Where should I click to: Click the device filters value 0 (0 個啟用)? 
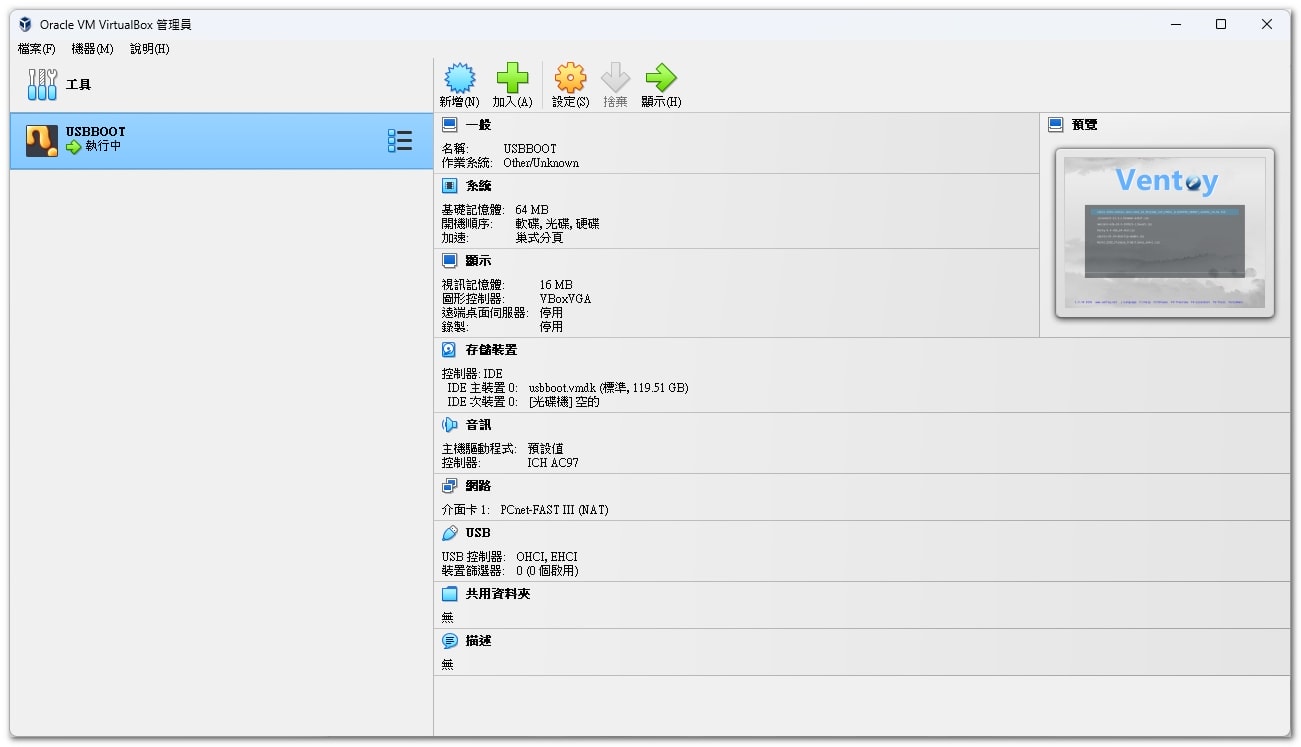pos(547,571)
